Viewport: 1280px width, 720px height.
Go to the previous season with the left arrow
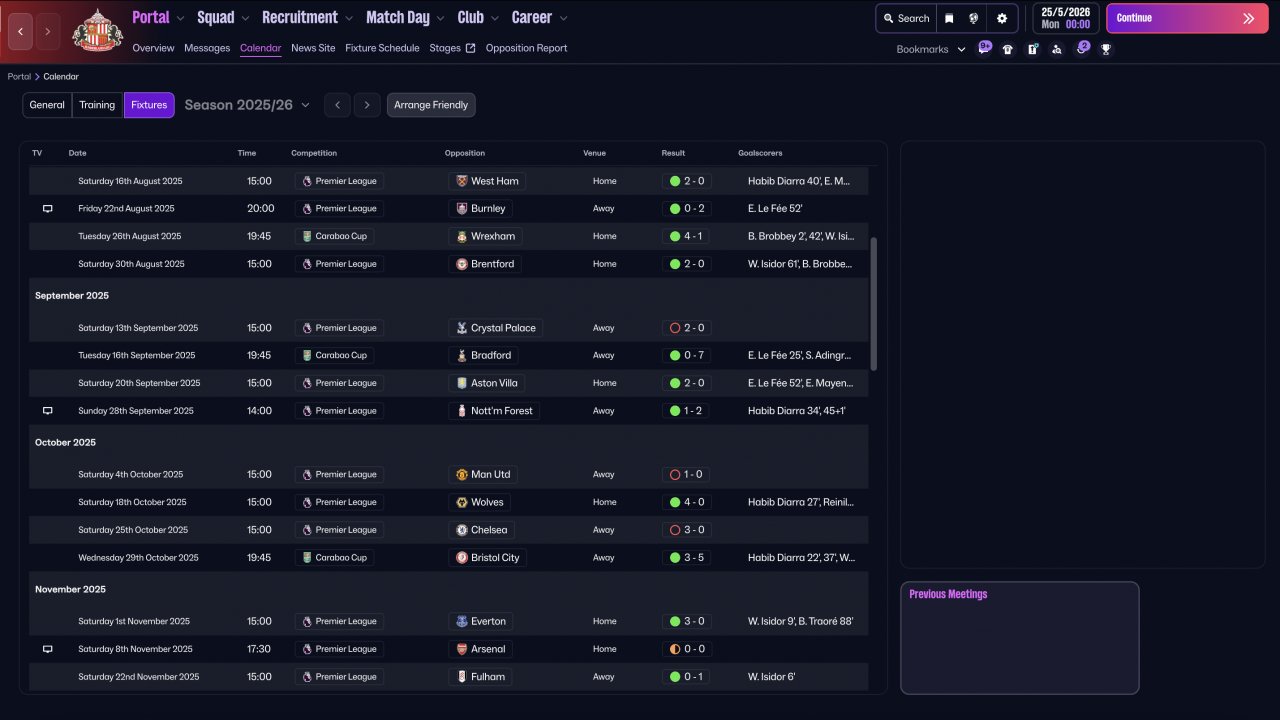pos(337,105)
